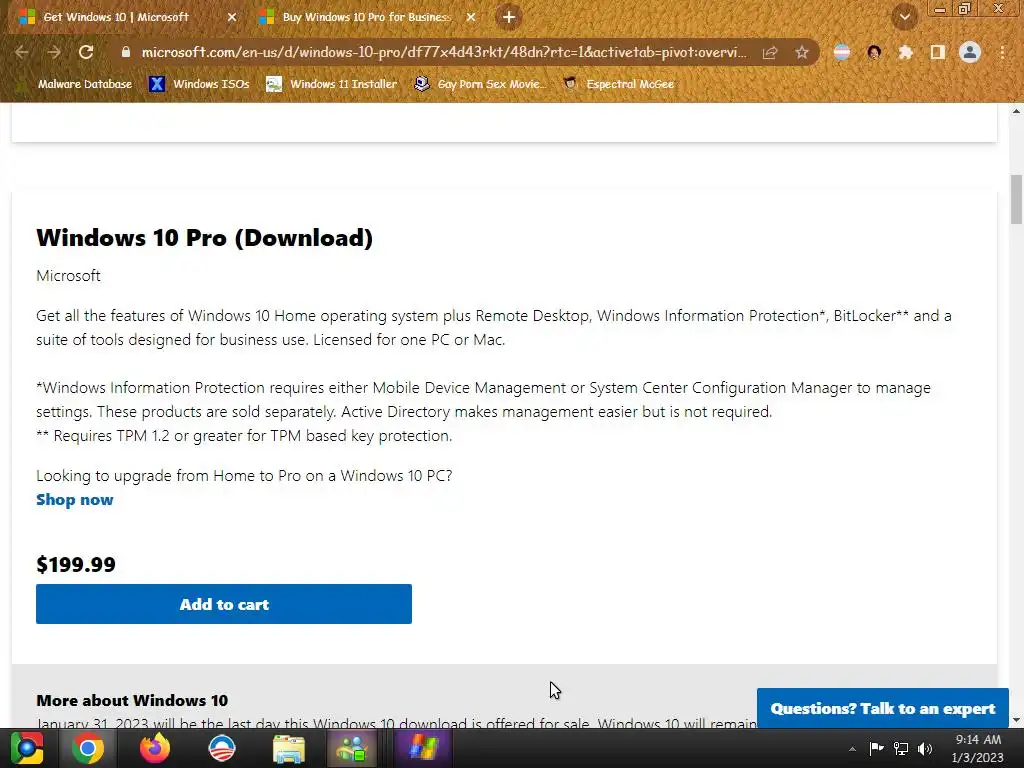Open the Windows ISOs bookmark
Viewport: 1024px width, 768px height.
point(199,84)
